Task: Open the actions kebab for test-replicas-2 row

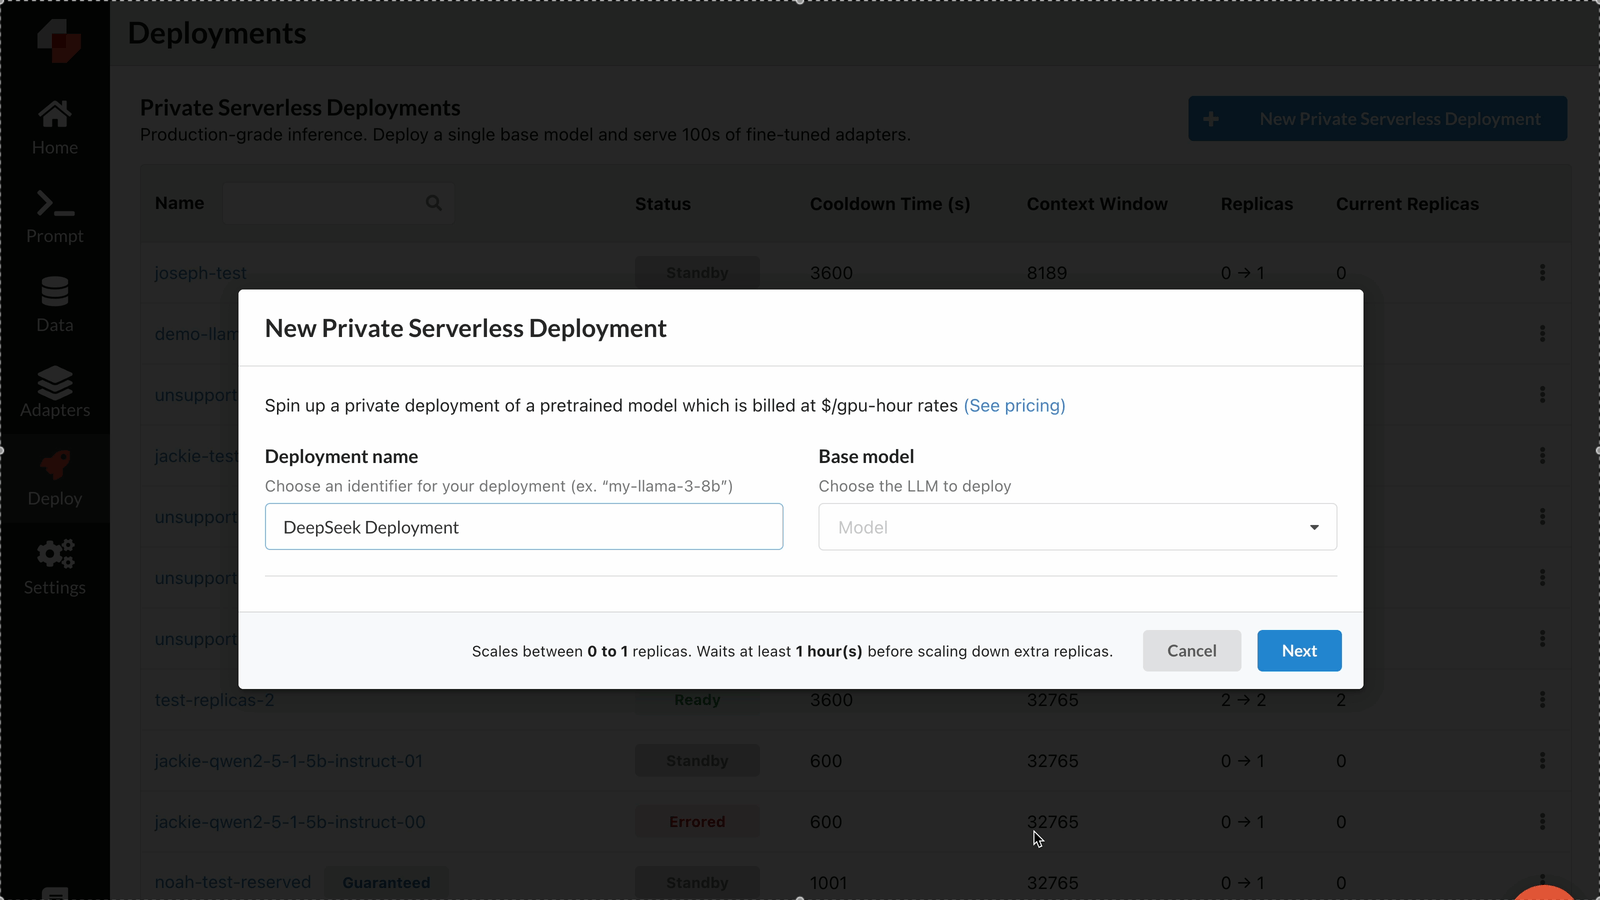Action: tap(1542, 700)
